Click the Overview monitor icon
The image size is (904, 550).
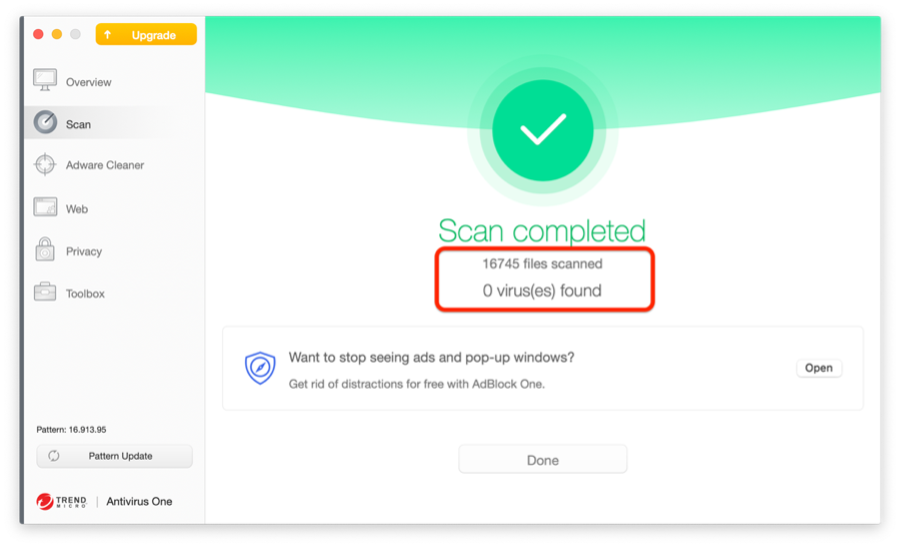click(x=45, y=80)
